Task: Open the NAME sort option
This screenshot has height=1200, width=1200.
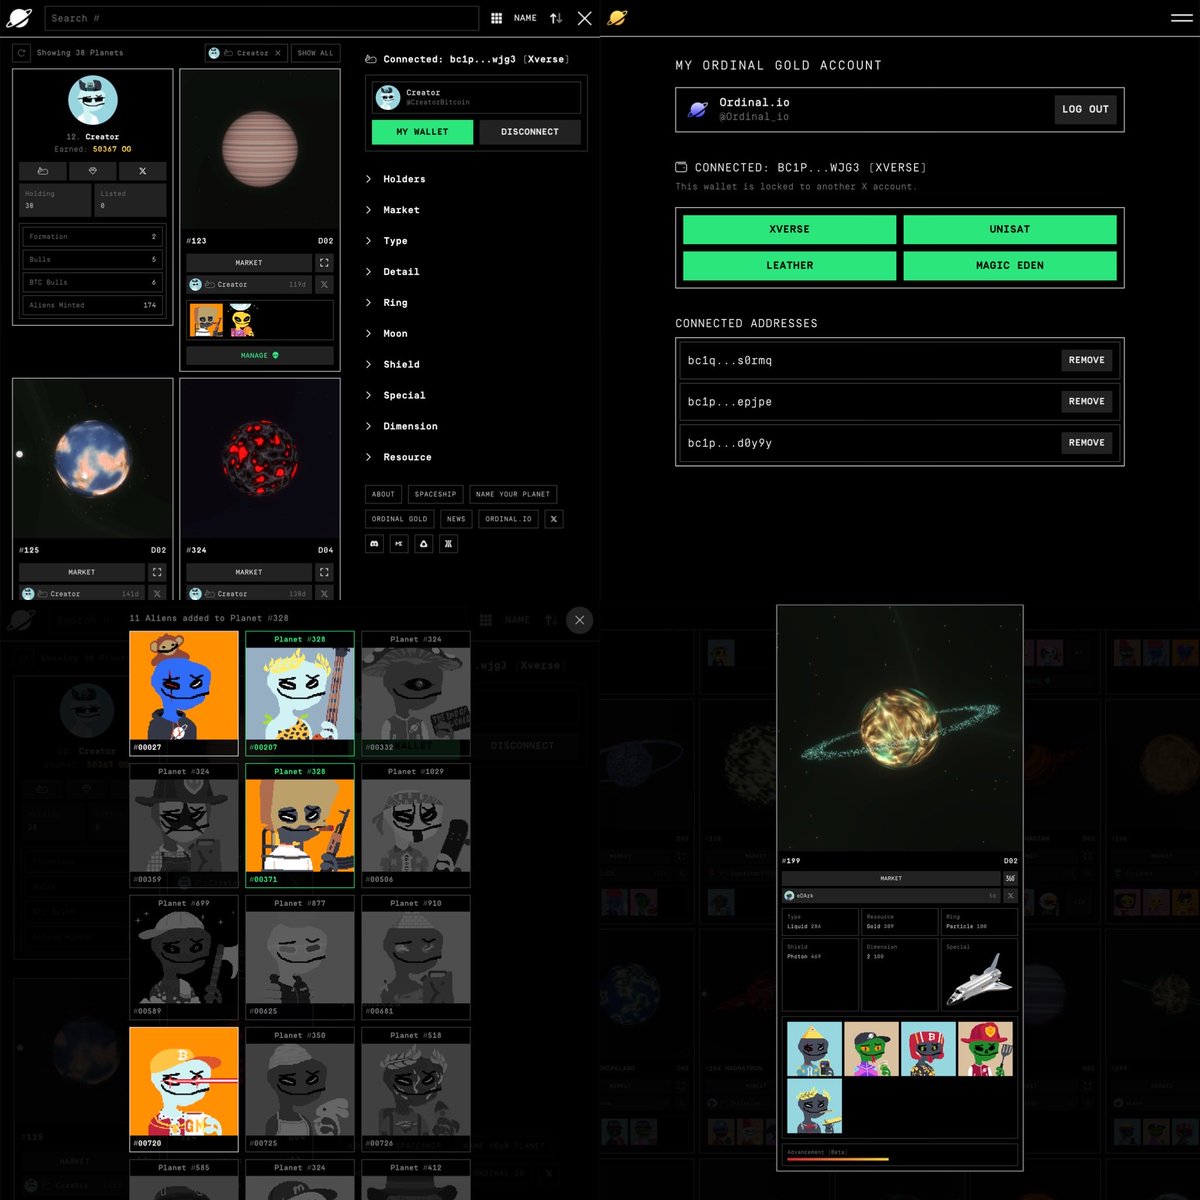Action: pyautogui.click(x=525, y=18)
